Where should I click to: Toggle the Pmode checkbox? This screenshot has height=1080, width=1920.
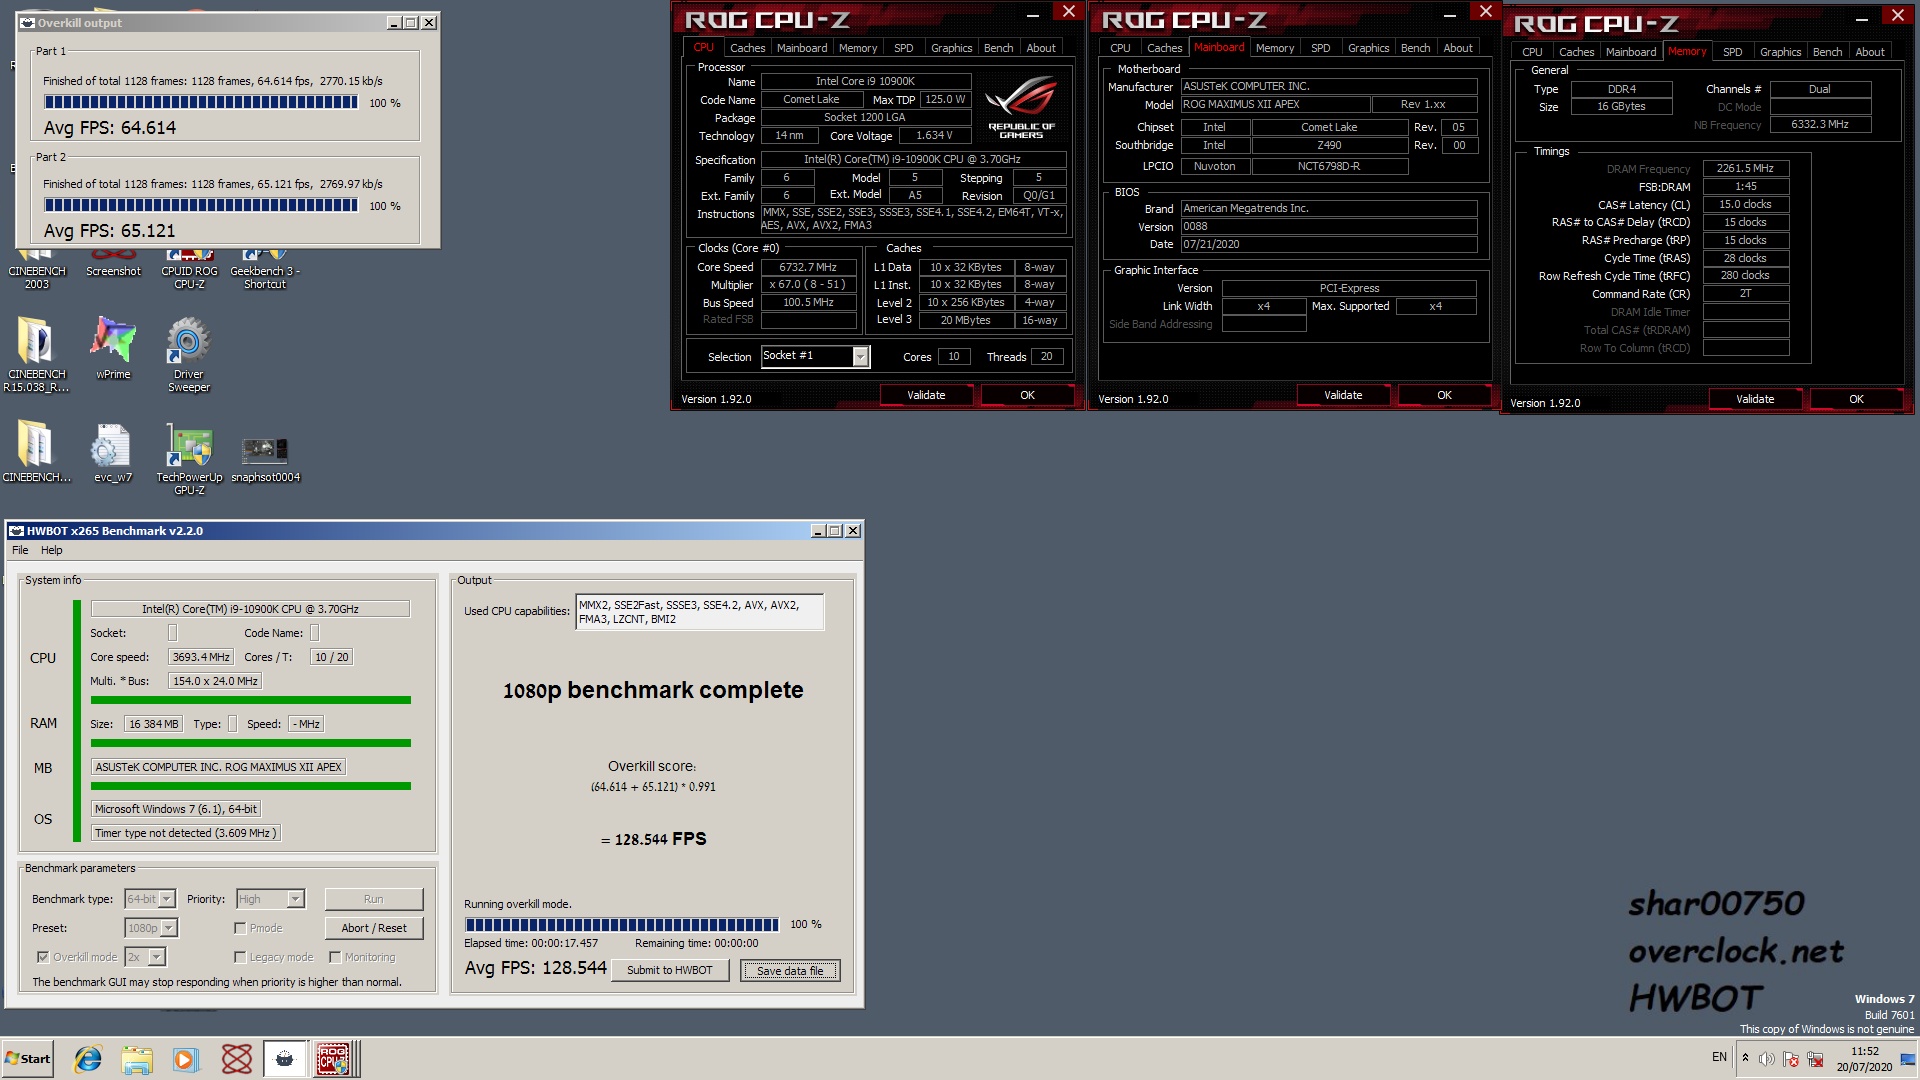(240, 928)
